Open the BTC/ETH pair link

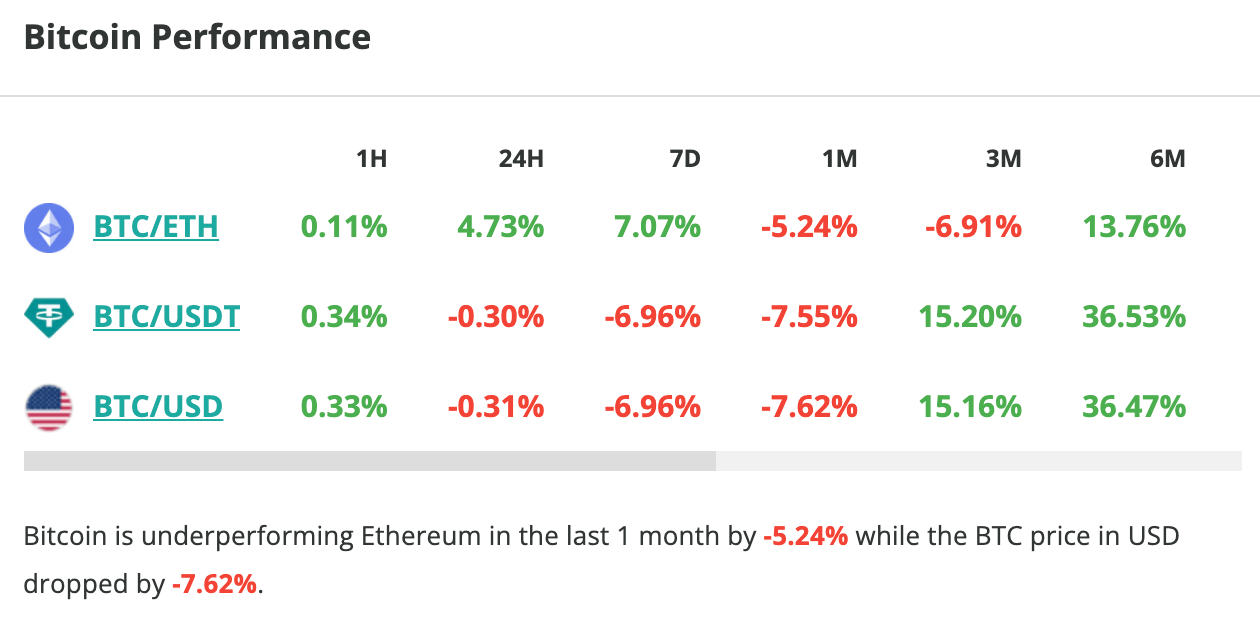tap(156, 228)
